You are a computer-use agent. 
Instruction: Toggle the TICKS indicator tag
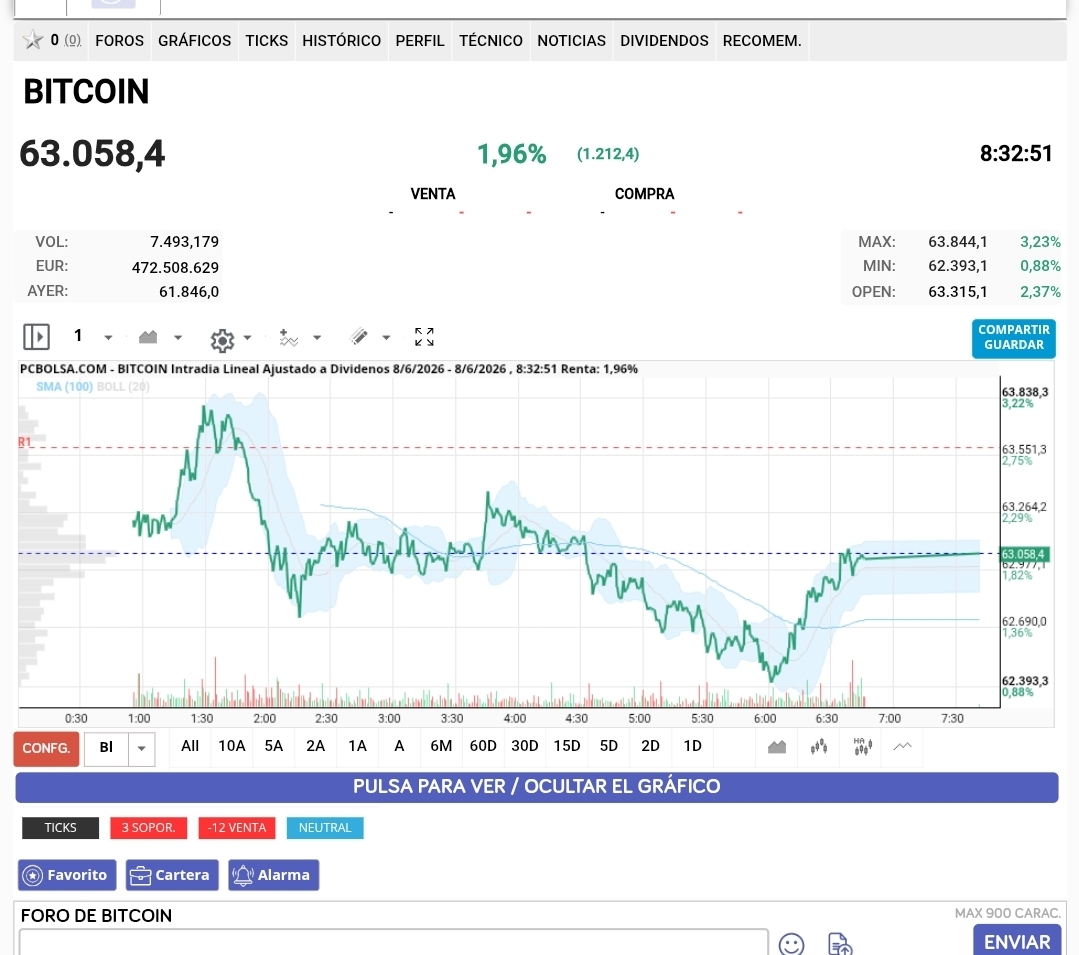61,828
